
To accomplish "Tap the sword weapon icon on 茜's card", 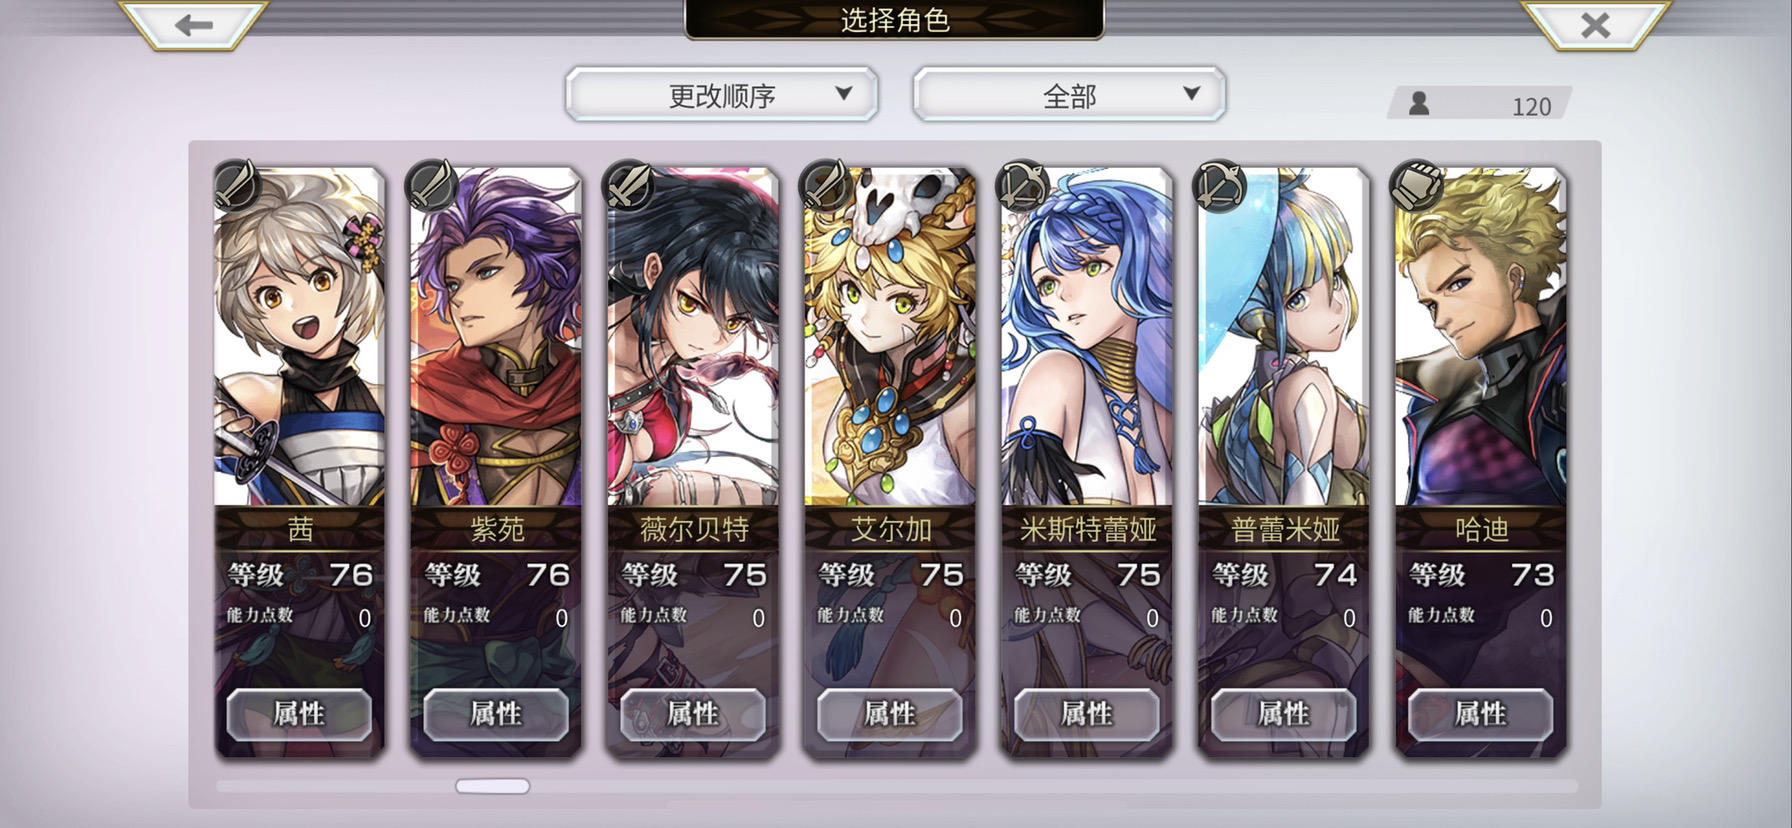I will [x=236, y=186].
